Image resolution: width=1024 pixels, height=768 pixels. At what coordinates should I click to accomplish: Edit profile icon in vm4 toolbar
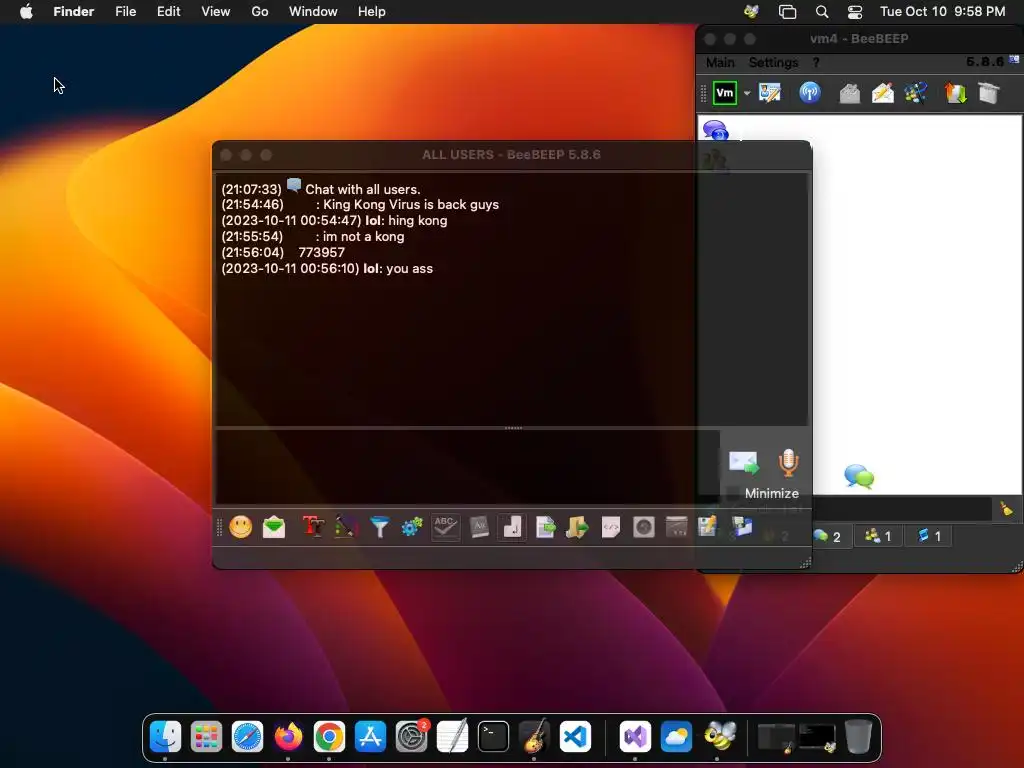point(770,93)
